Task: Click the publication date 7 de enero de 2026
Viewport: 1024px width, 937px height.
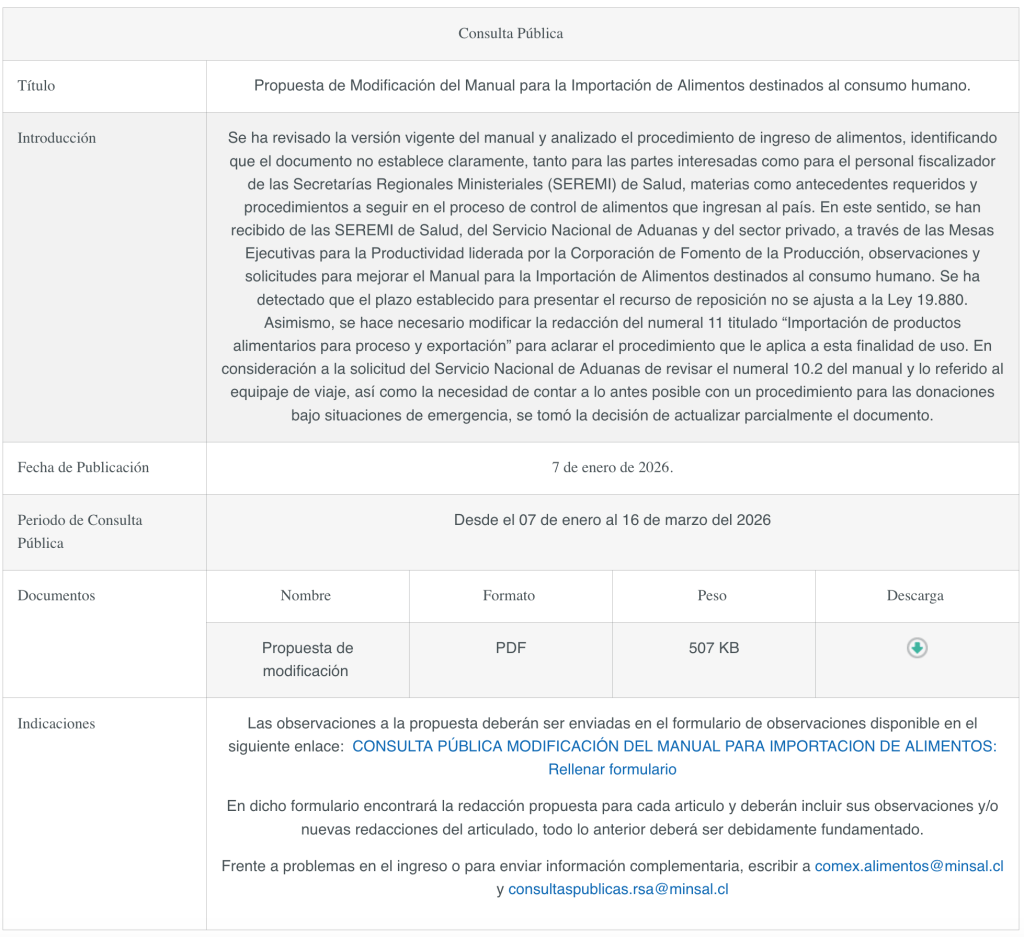Action: click(612, 467)
